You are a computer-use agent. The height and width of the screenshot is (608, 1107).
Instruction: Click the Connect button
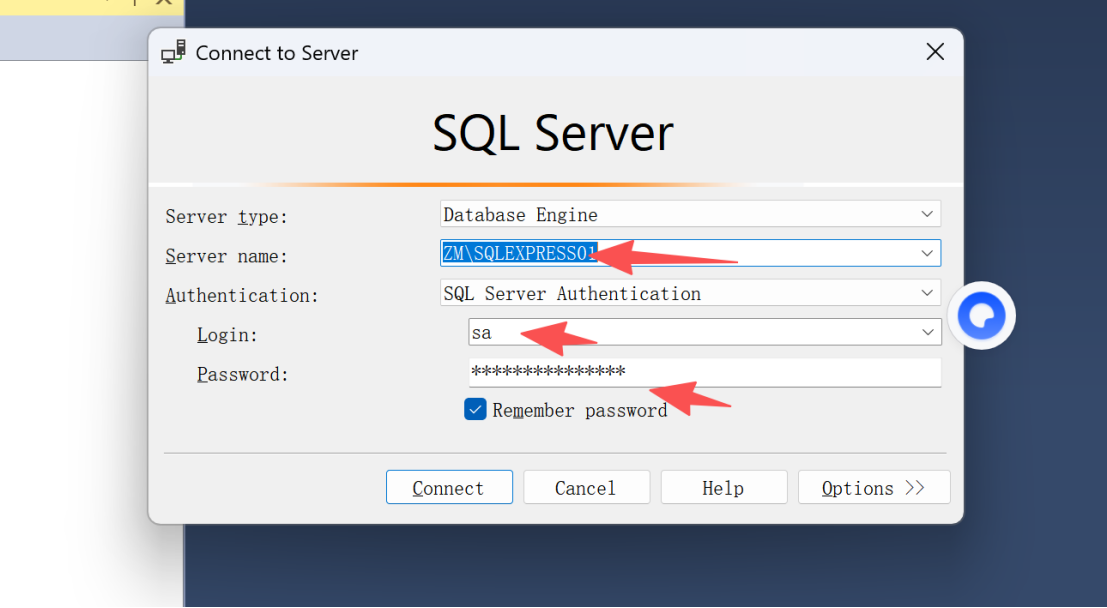[449, 487]
